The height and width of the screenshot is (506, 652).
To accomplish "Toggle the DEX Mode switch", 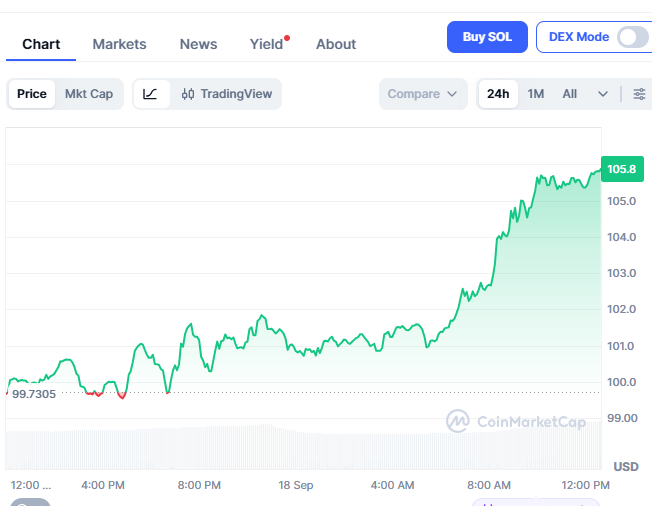I will (x=632, y=37).
